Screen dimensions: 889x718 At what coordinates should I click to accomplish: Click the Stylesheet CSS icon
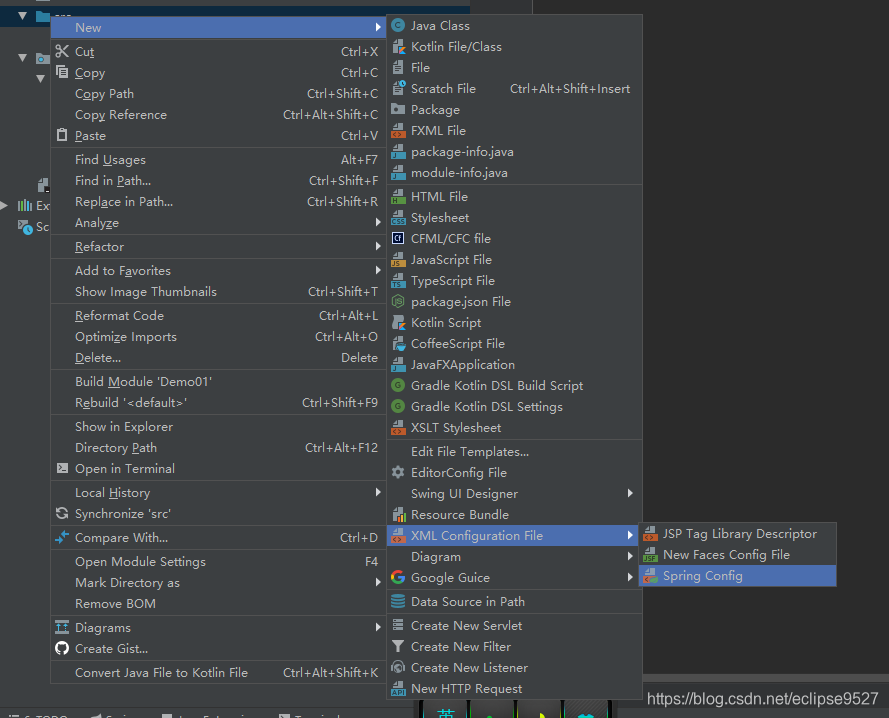tap(399, 218)
